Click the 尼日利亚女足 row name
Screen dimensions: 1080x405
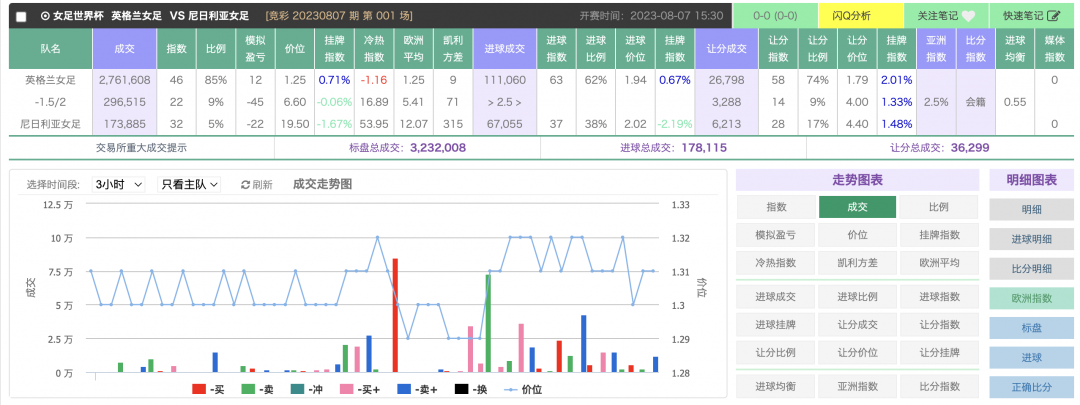coord(51,125)
